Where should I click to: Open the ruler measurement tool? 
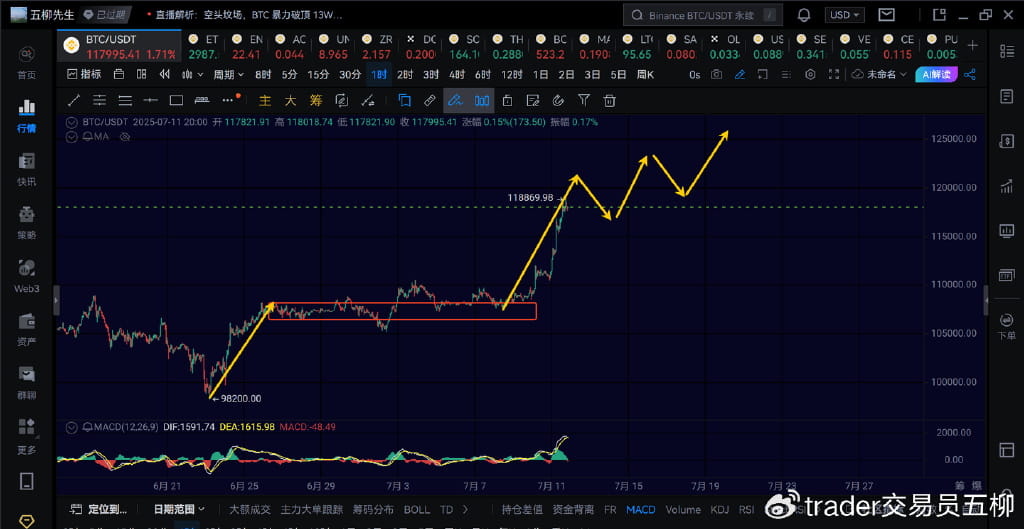pos(430,101)
